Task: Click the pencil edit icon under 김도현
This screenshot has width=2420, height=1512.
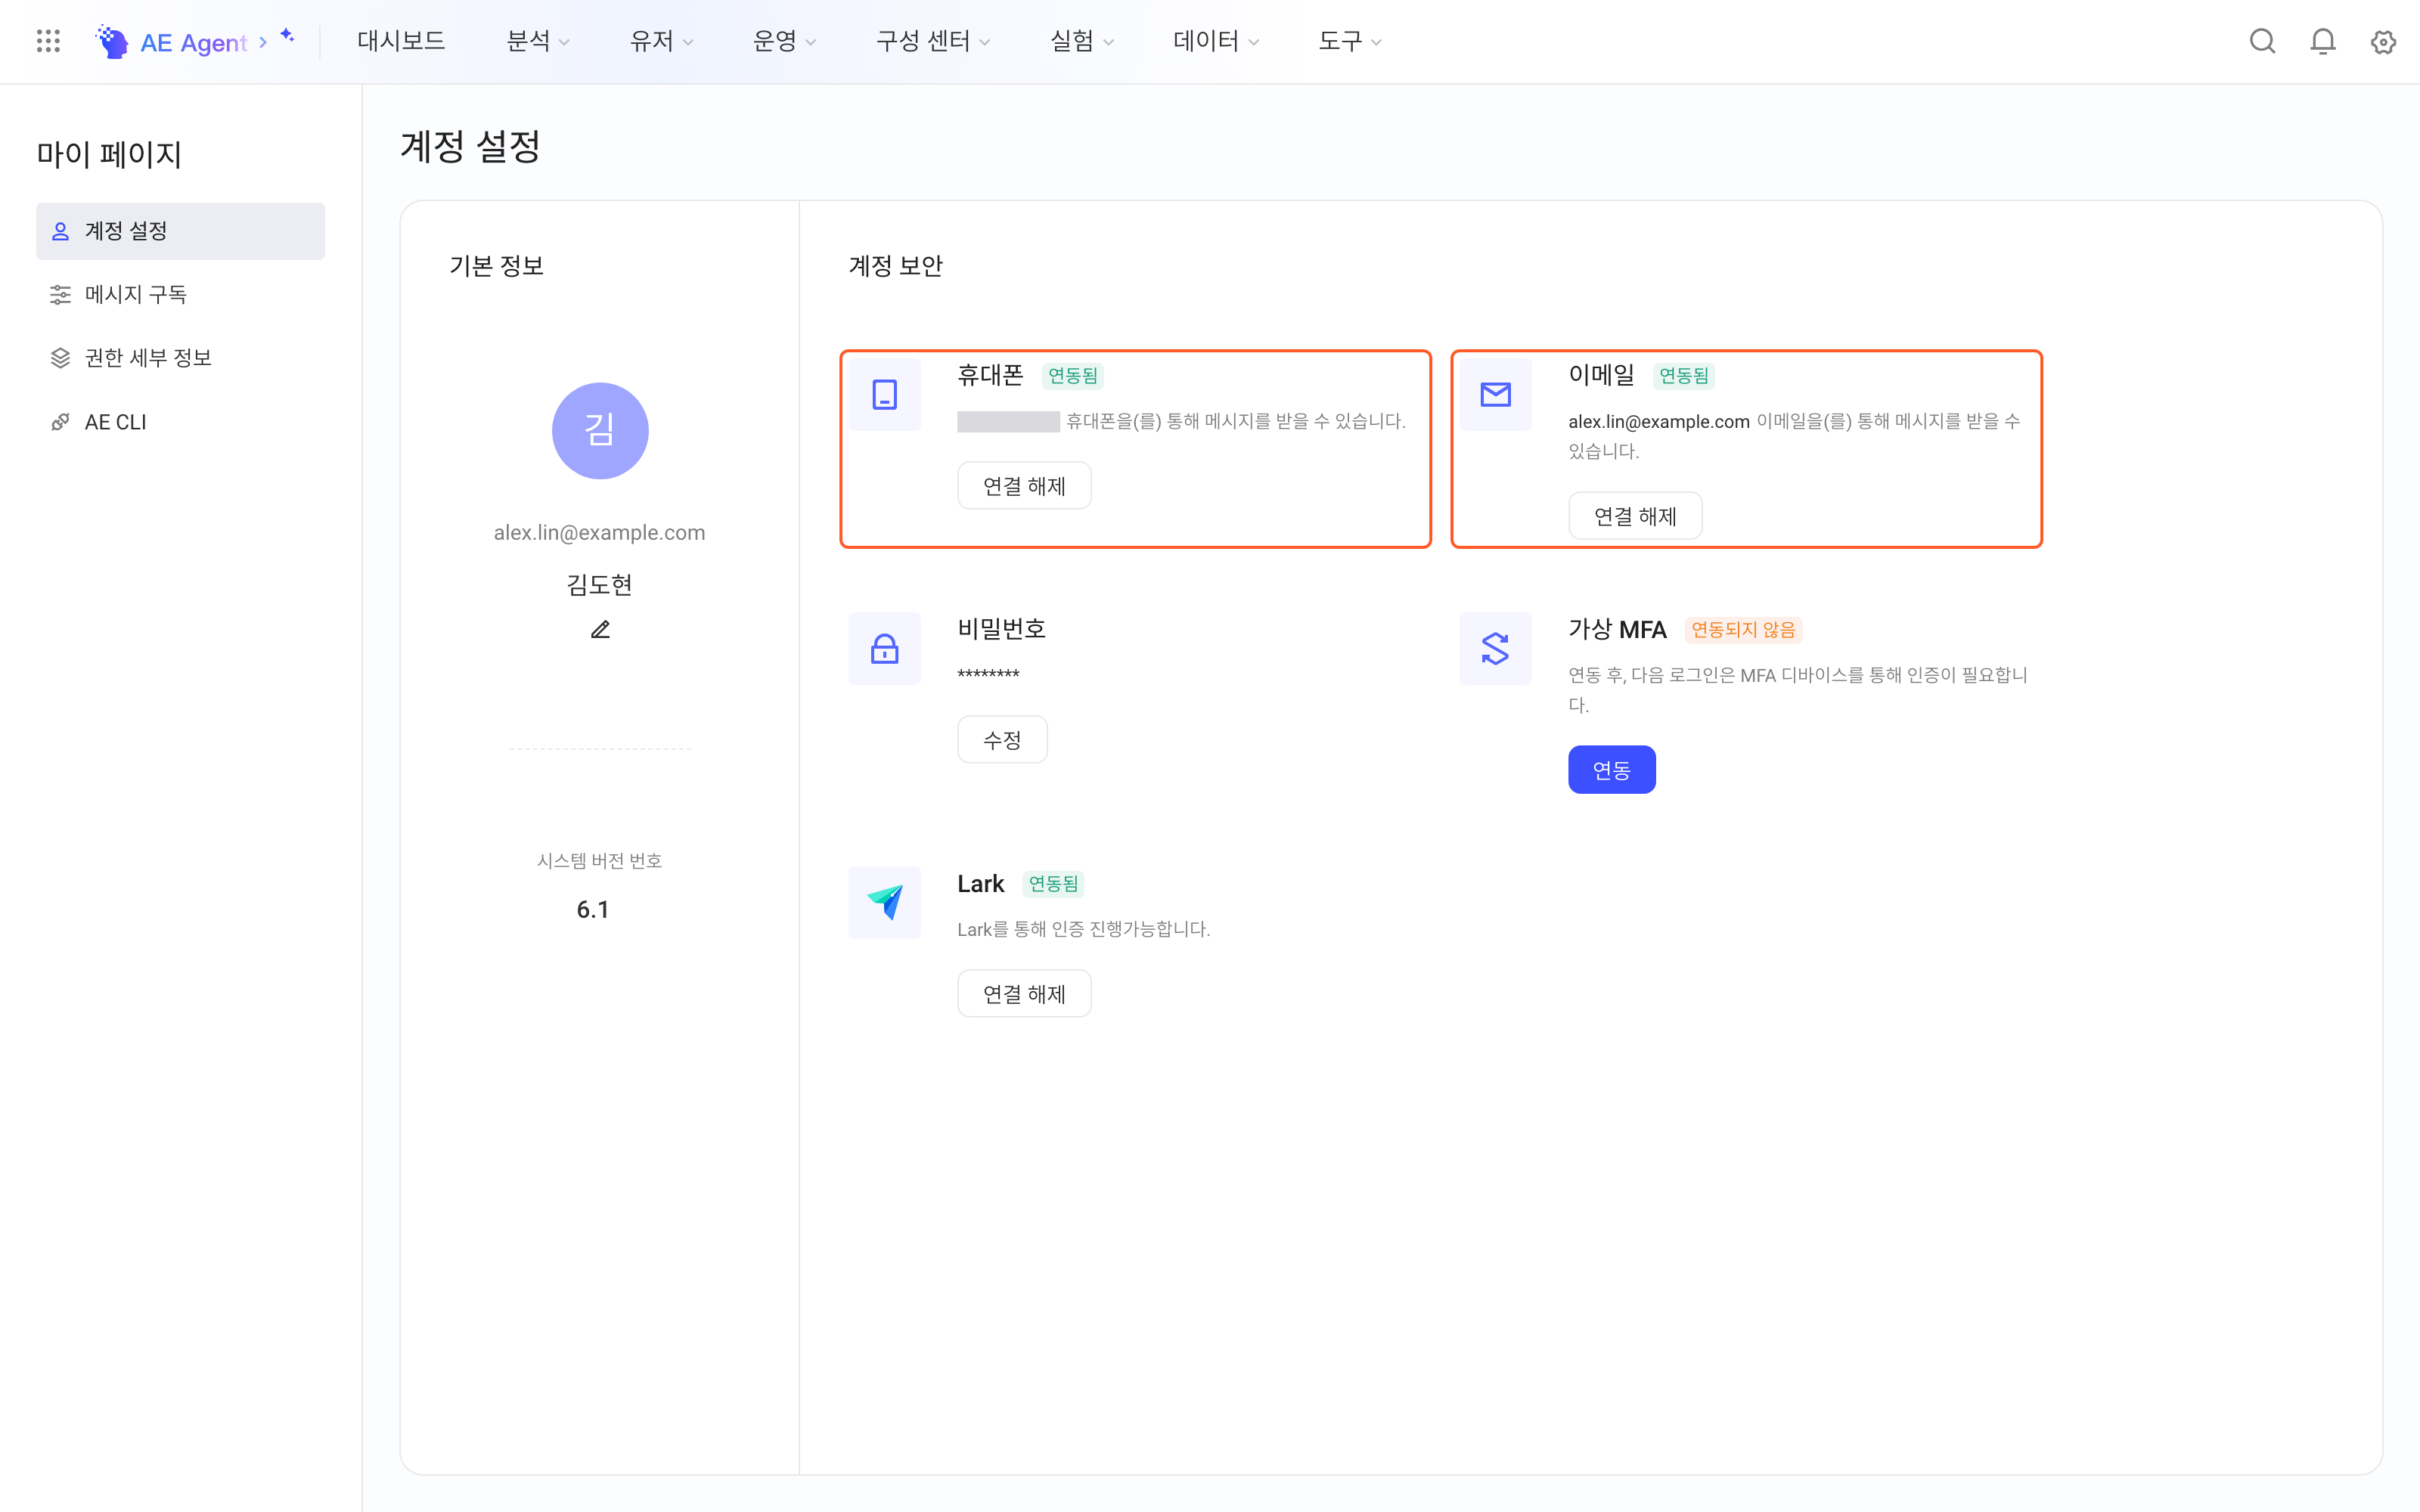Action: click(600, 629)
